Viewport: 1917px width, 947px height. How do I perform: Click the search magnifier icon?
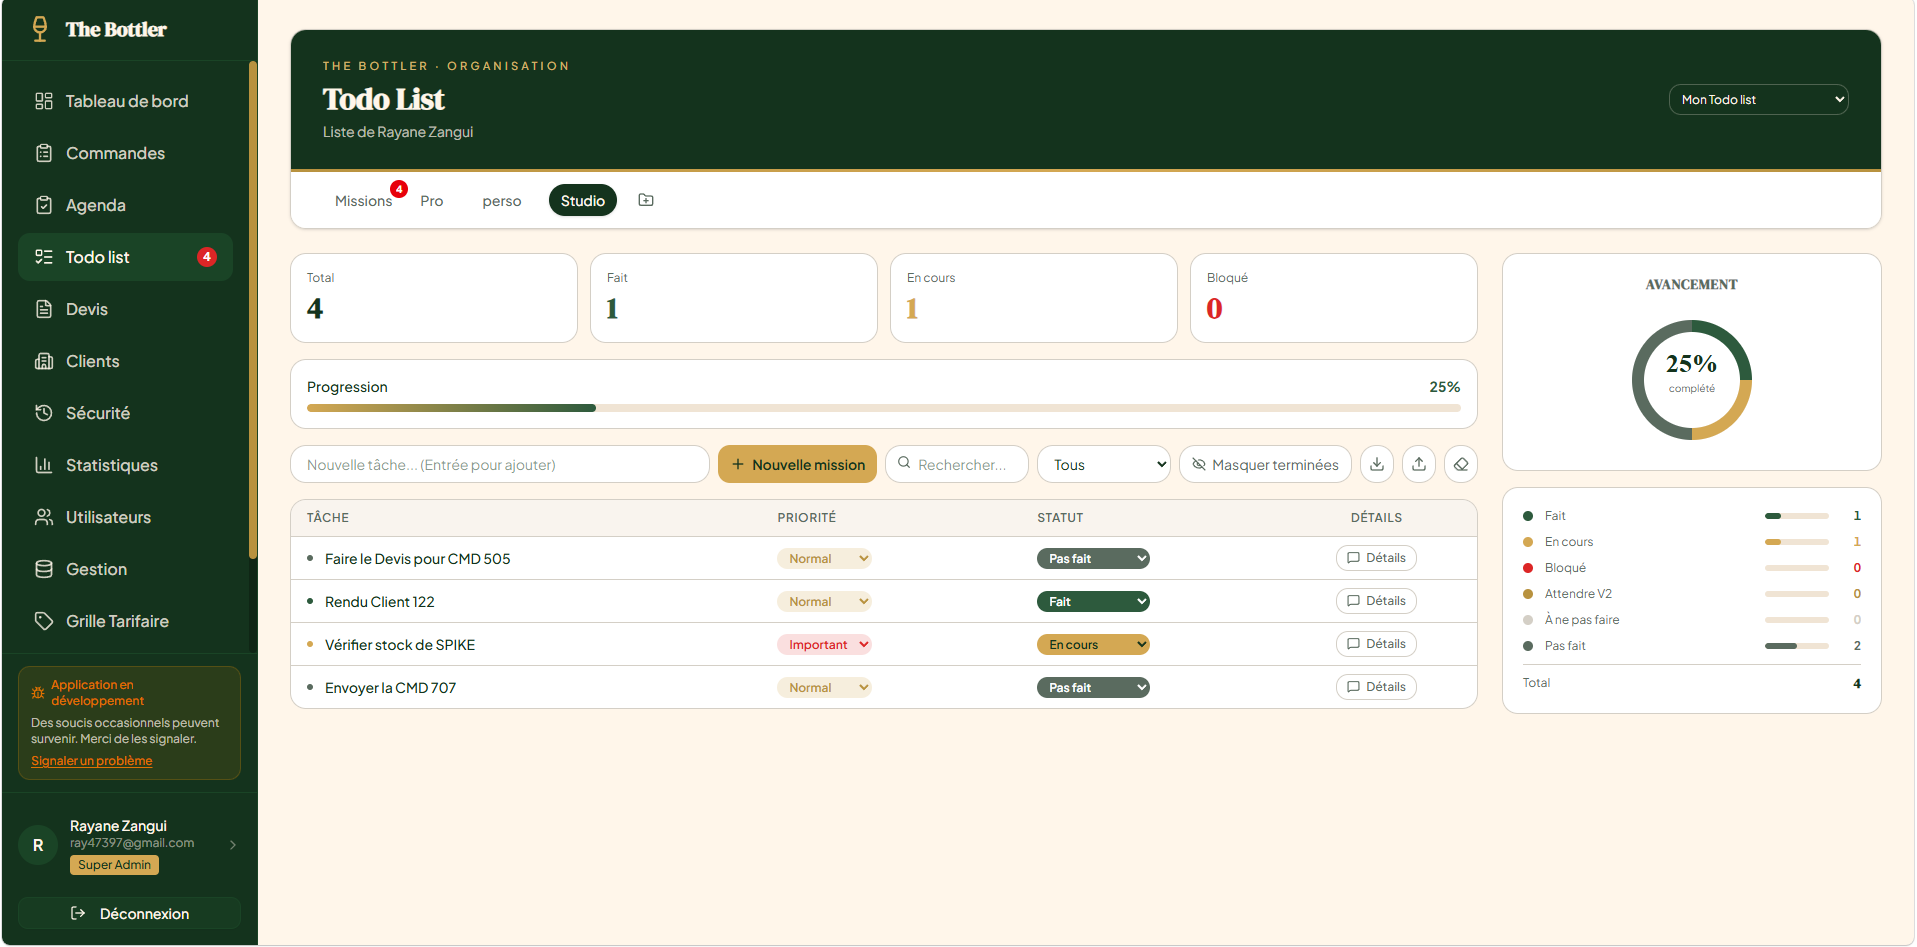(904, 463)
